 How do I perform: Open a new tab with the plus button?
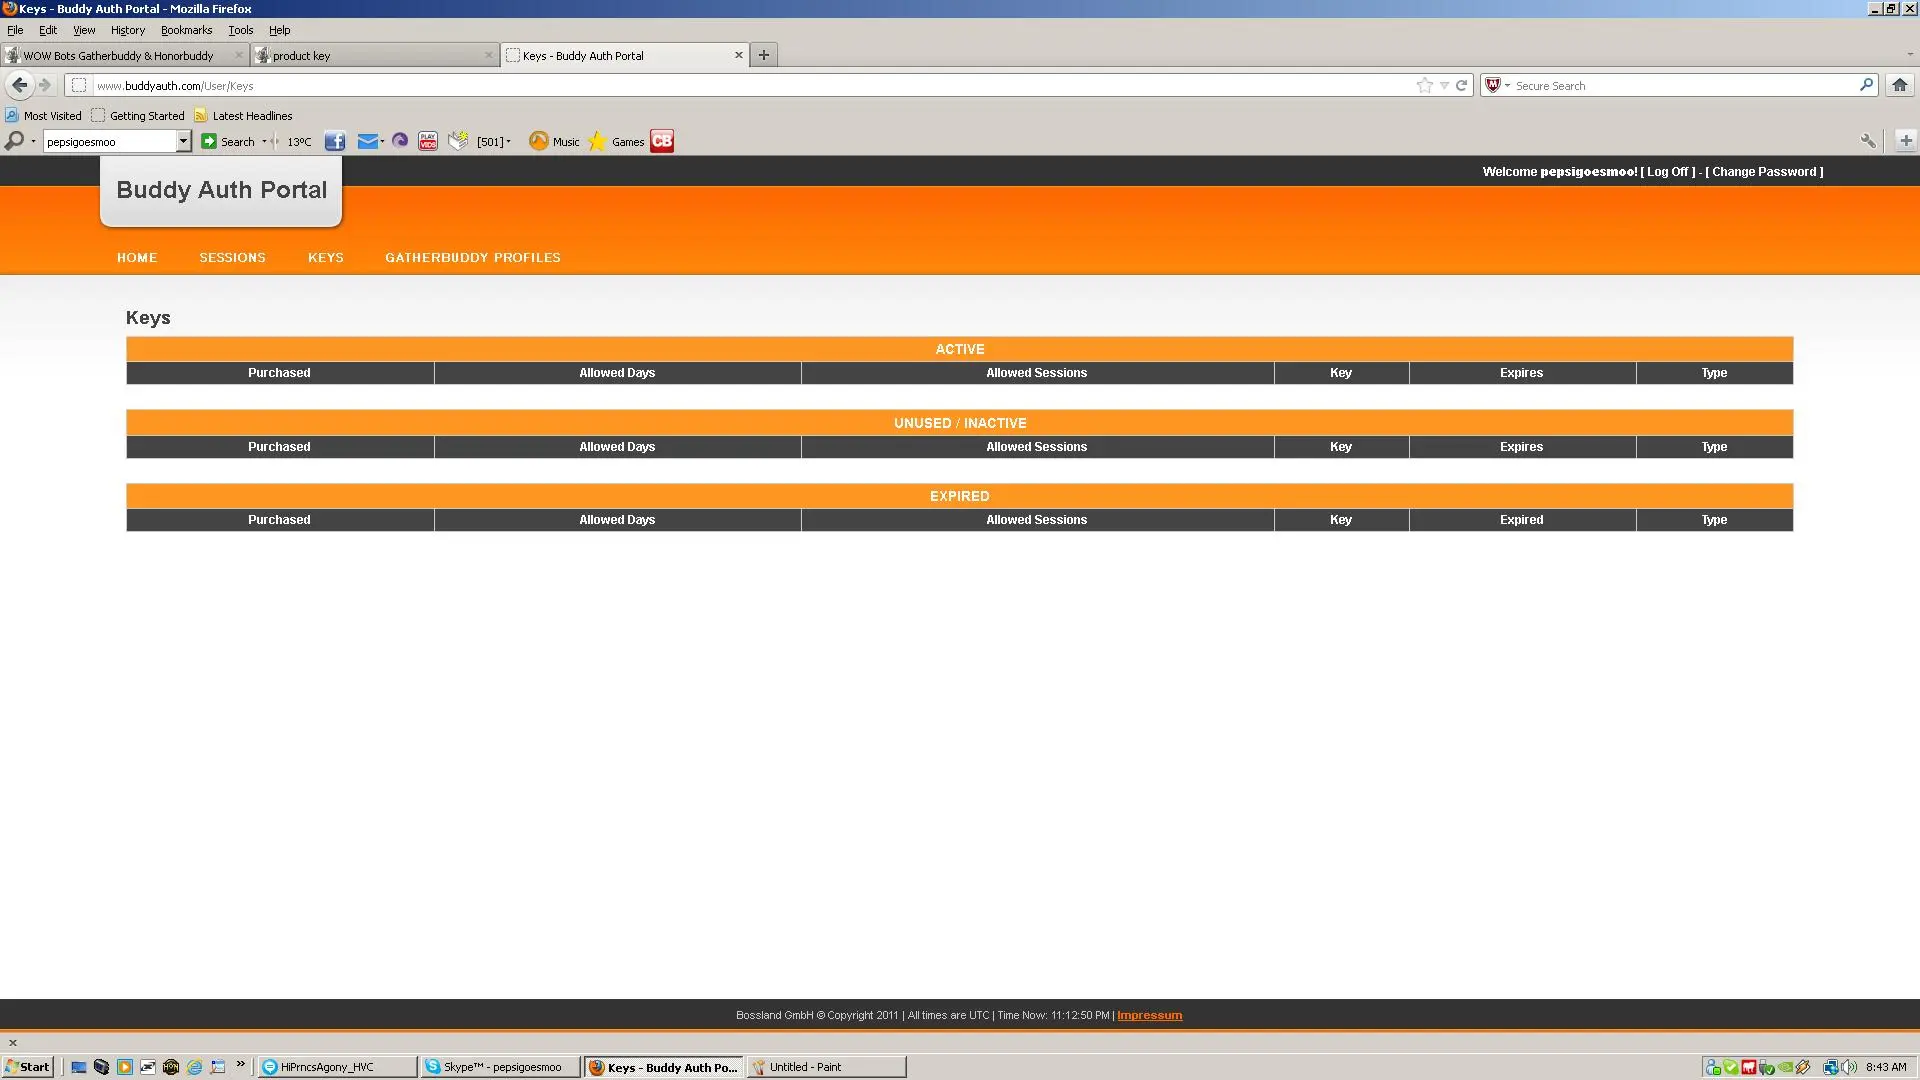tap(764, 55)
